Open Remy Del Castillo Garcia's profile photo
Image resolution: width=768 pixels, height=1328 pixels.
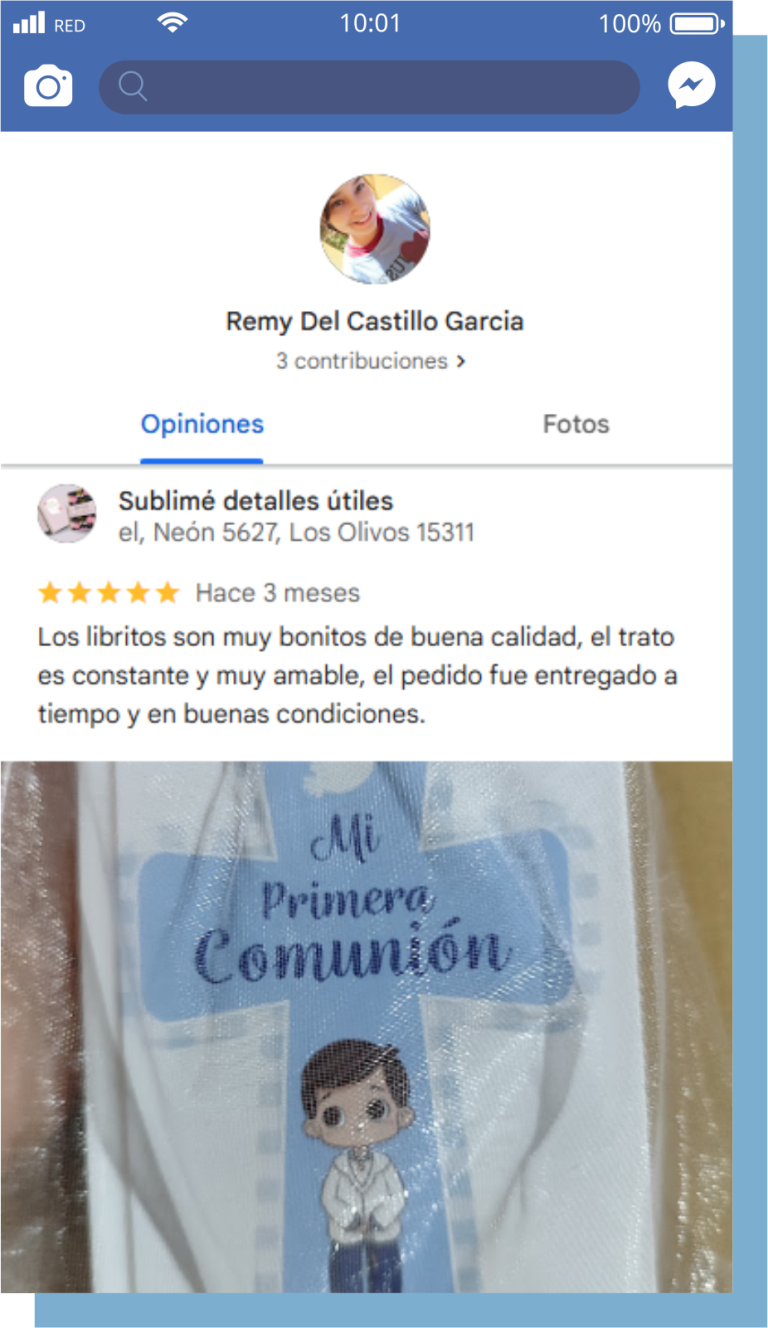375,229
